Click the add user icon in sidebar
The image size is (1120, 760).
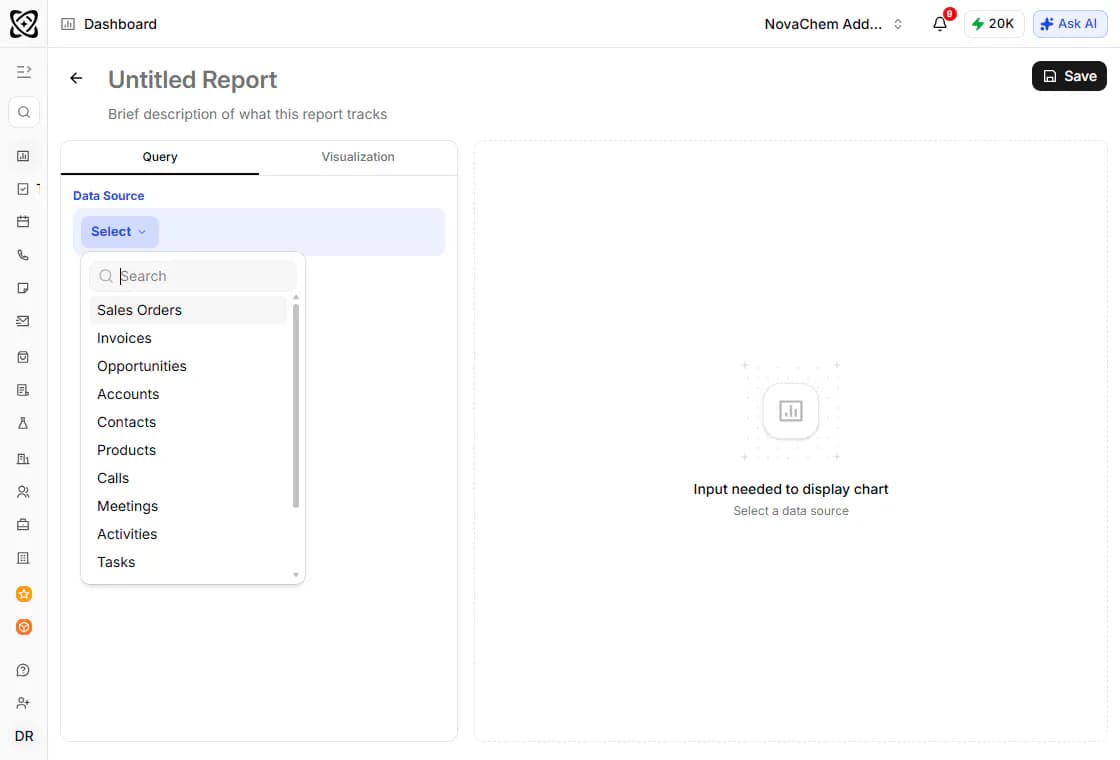point(24,703)
